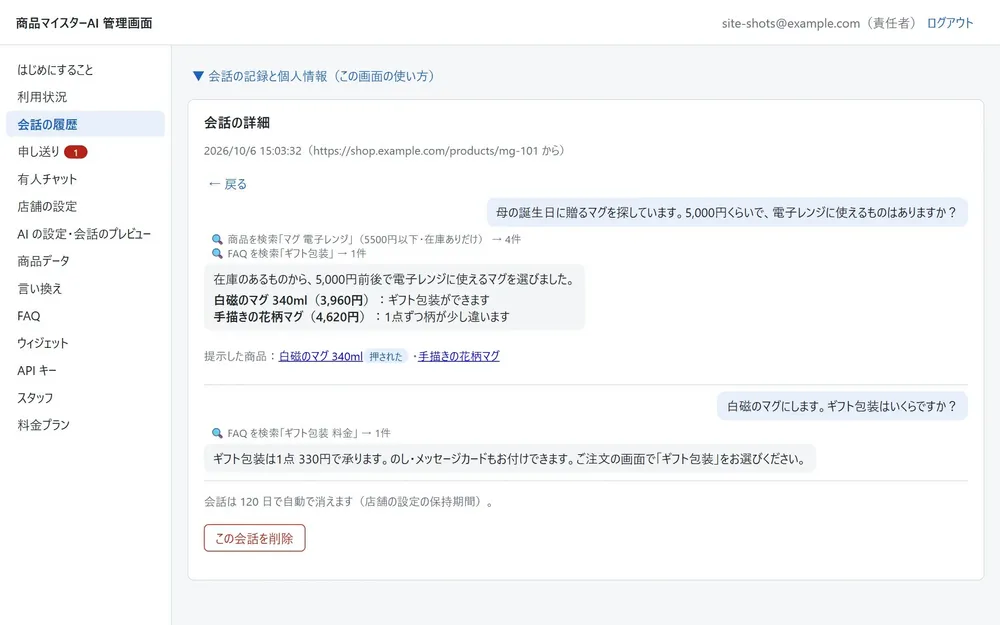Click magnifier icon beside 商品を検索「マグ 電子レンジ」
The height and width of the screenshot is (625, 1000).
[x=217, y=239]
